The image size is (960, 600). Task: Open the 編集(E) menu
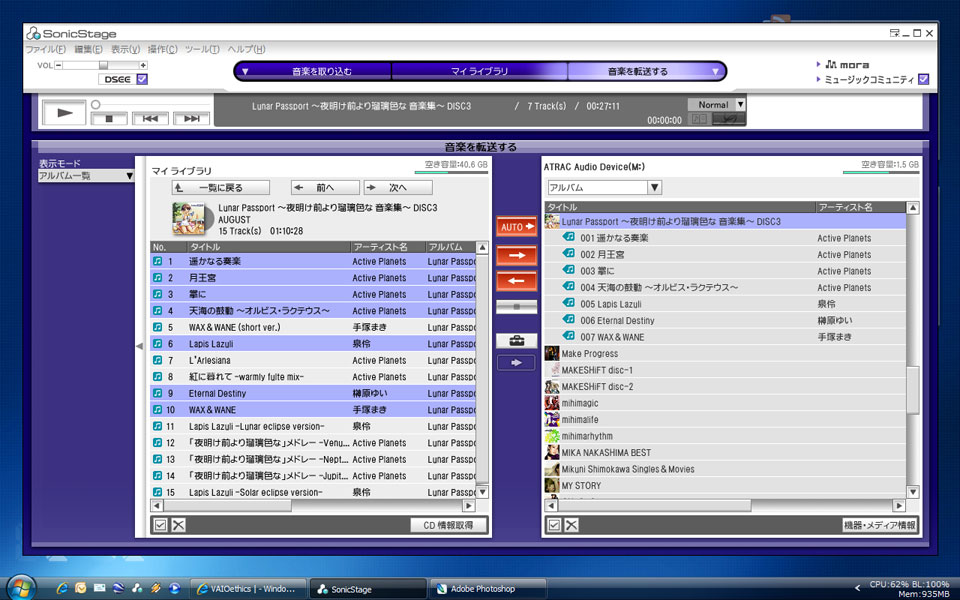click(89, 50)
